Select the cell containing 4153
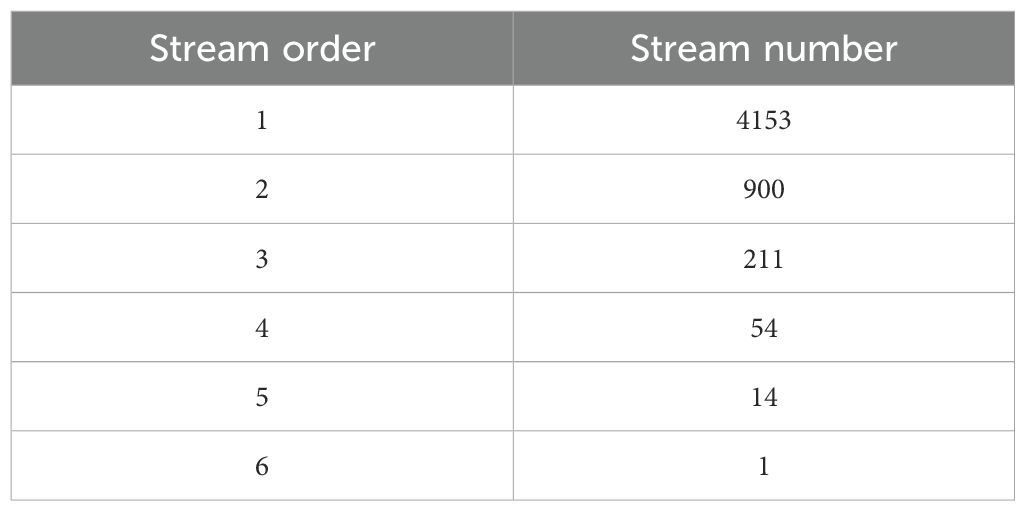This screenshot has width=1025, height=511. click(x=764, y=120)
